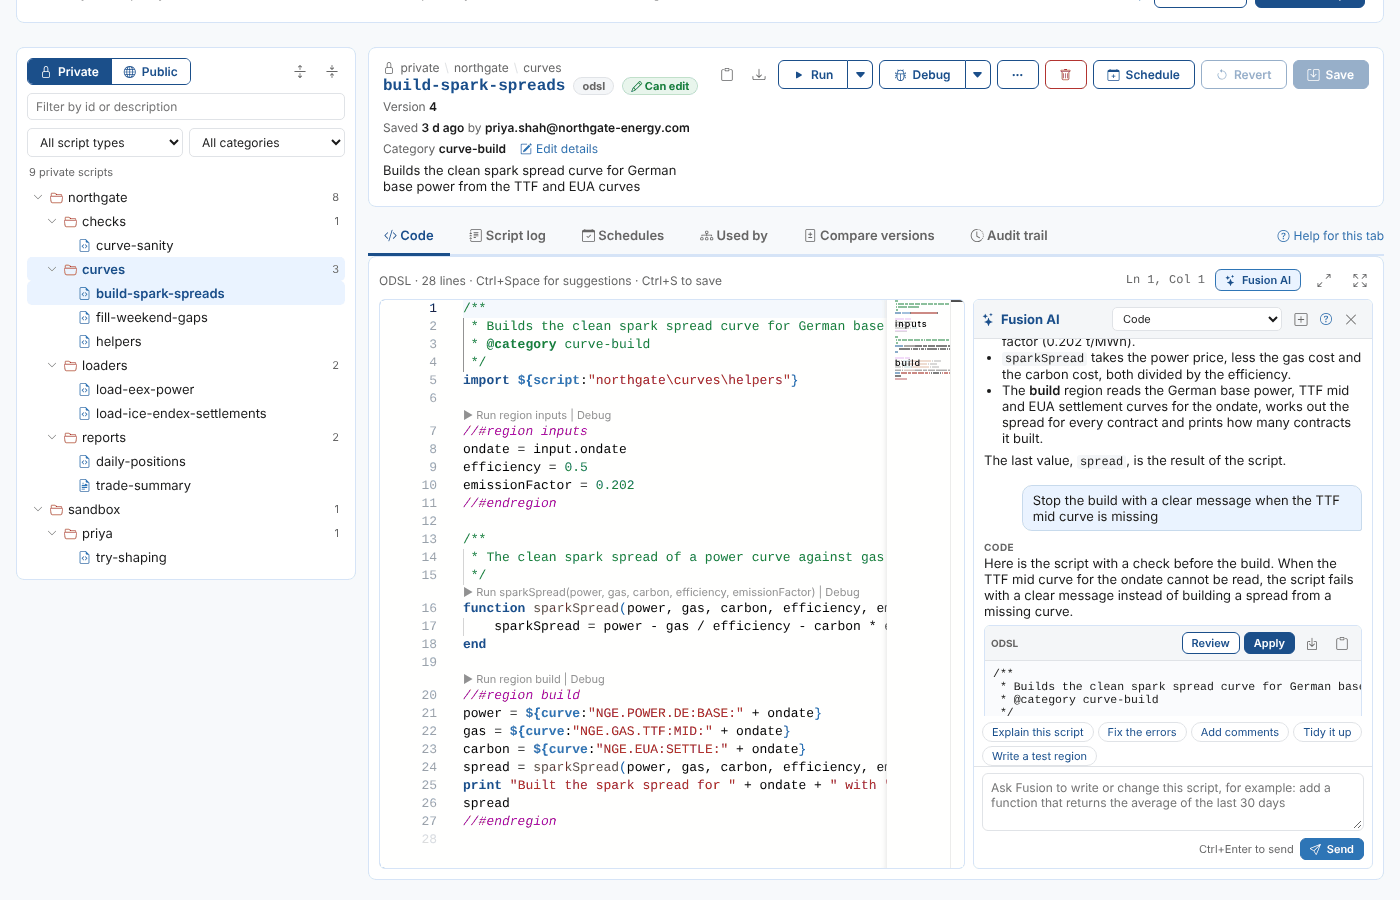Copy the suggested ODSL code block
The image size is (1400, 900).
click(x=1342, y=644)
